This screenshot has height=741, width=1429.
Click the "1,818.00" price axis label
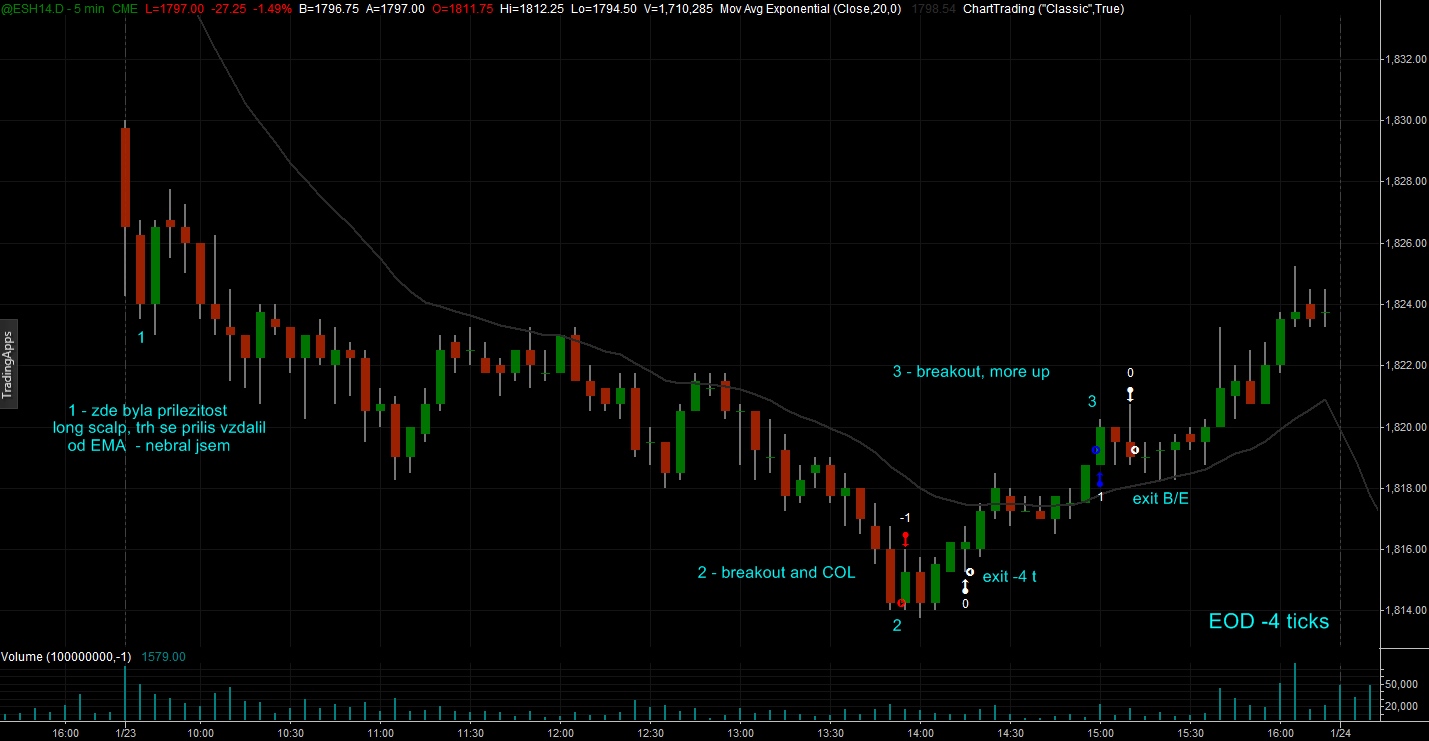pos(1404,488)
